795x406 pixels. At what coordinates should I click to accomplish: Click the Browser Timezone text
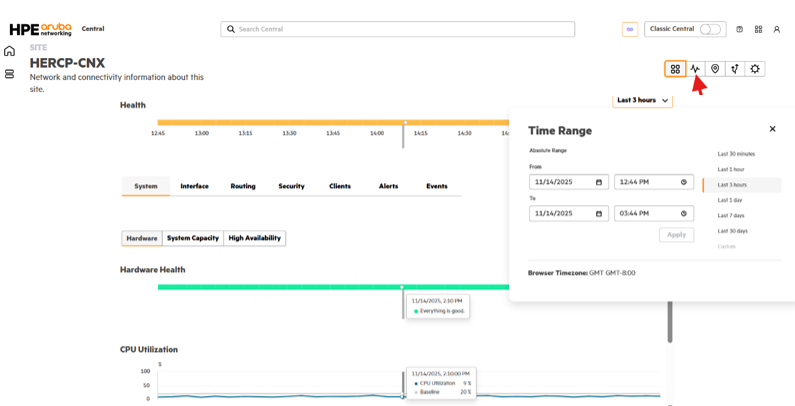pos(582,273)
